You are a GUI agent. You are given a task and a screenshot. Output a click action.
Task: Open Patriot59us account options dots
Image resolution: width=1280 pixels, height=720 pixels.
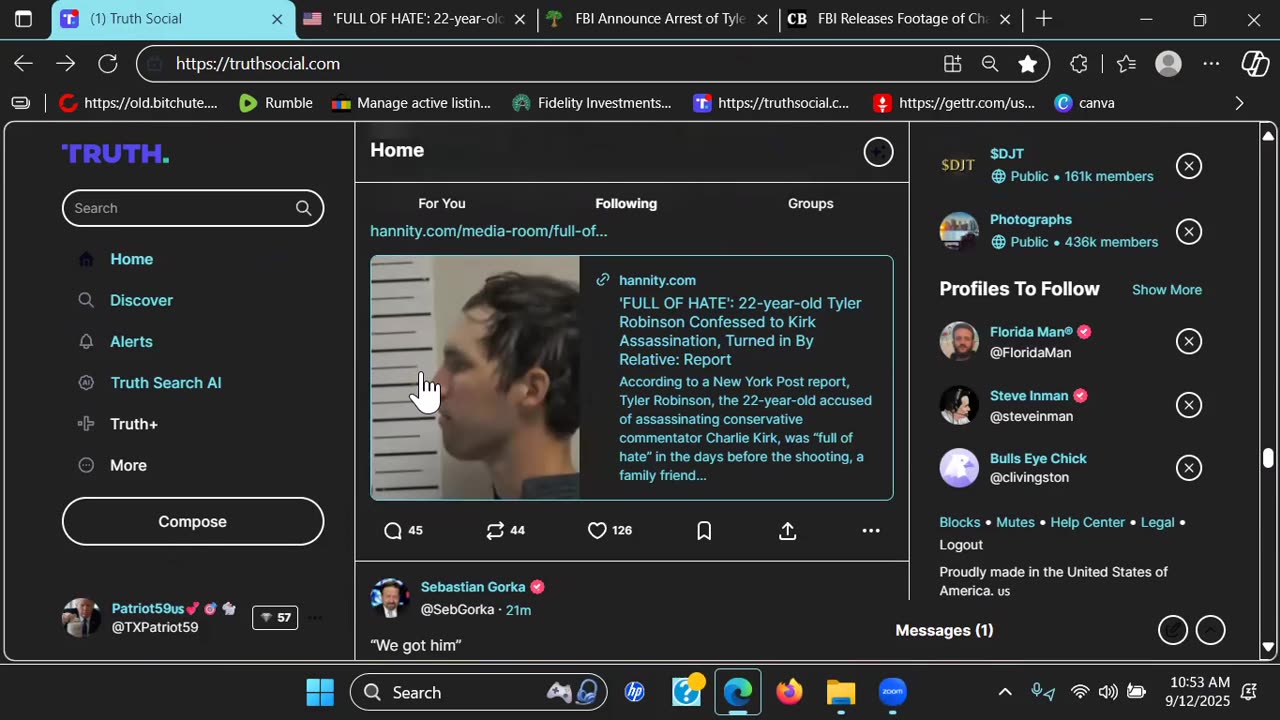pos(315,618)
